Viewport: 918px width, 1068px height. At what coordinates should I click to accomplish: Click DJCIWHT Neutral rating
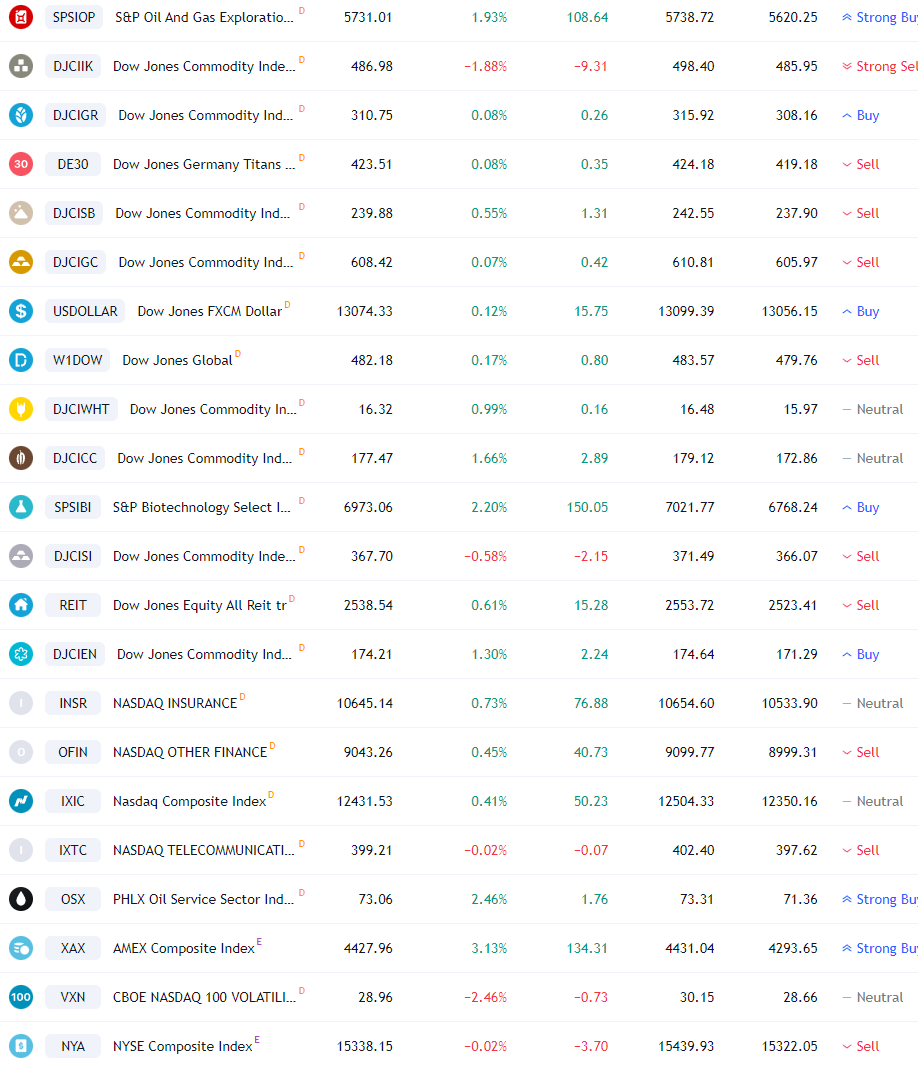(x=873, y=409)
